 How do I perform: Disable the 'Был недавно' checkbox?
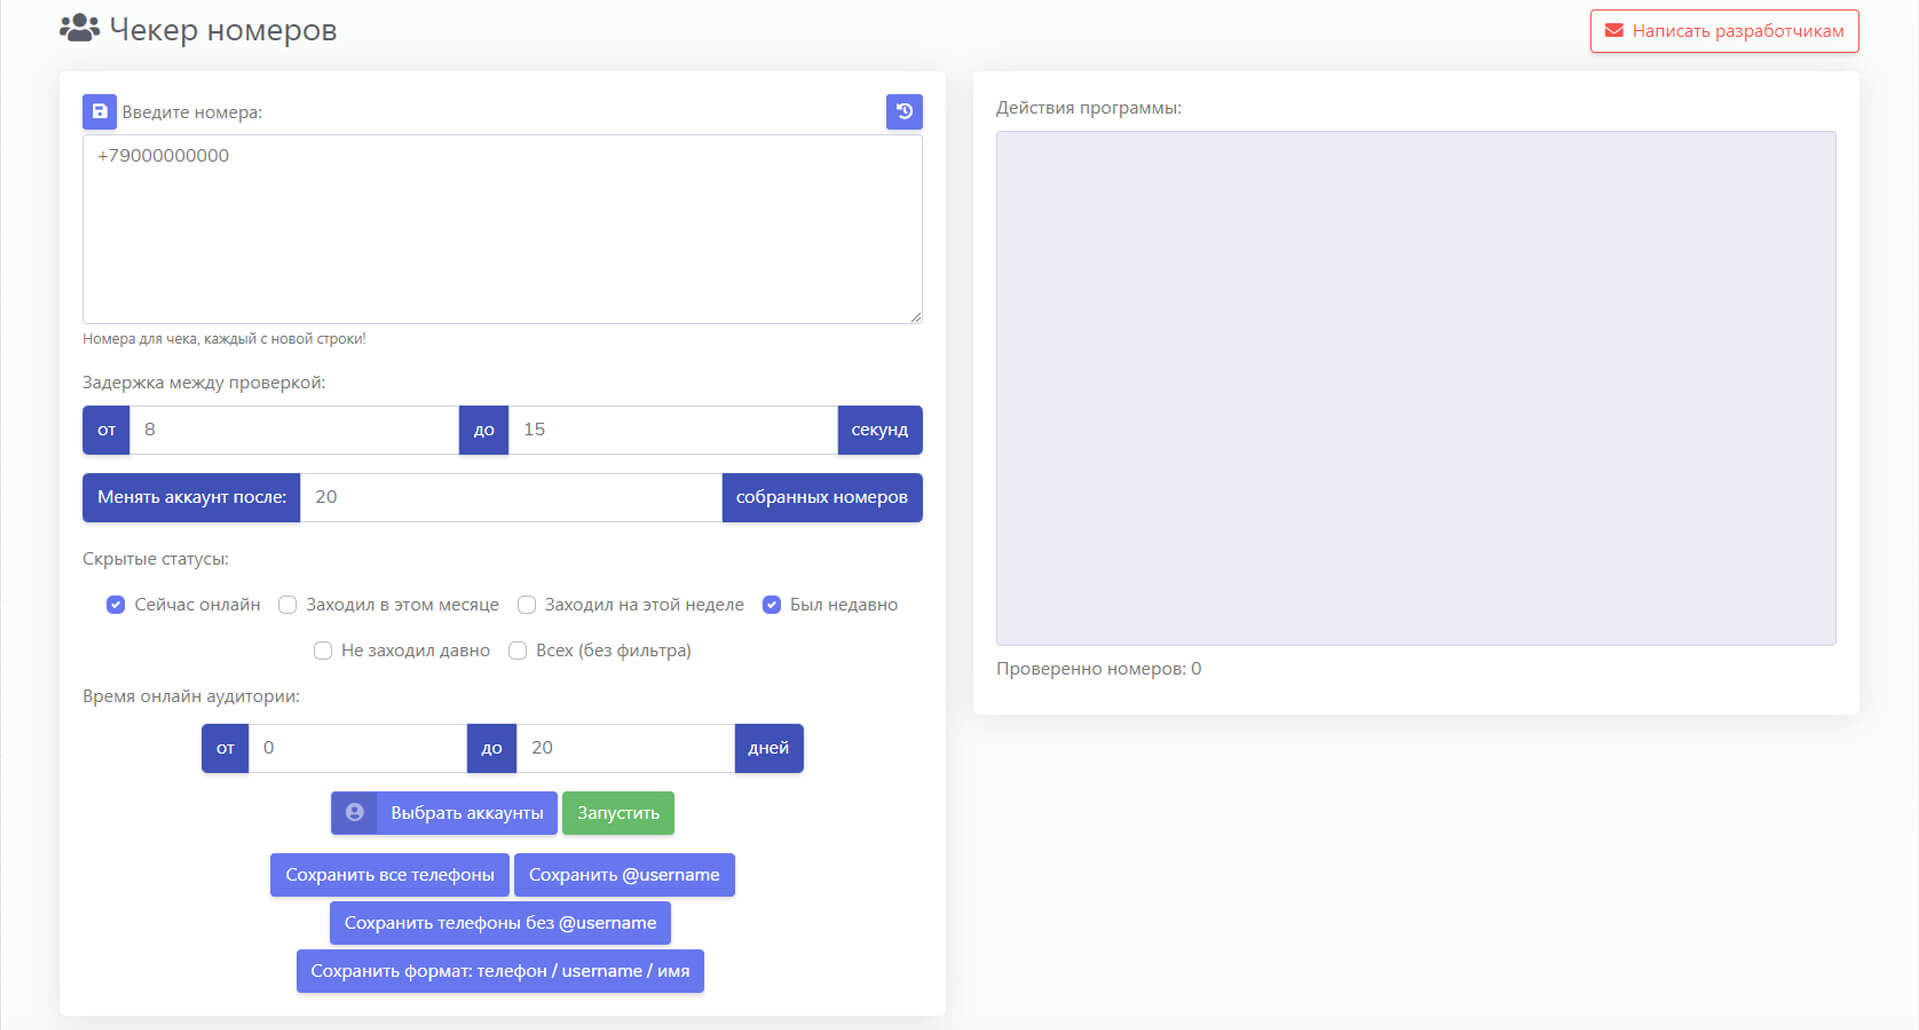click(772, 605)
